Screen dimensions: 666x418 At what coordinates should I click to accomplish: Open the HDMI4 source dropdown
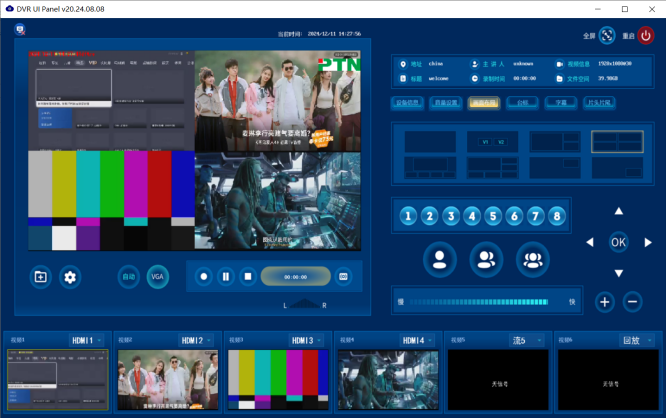tap(417, 340)
